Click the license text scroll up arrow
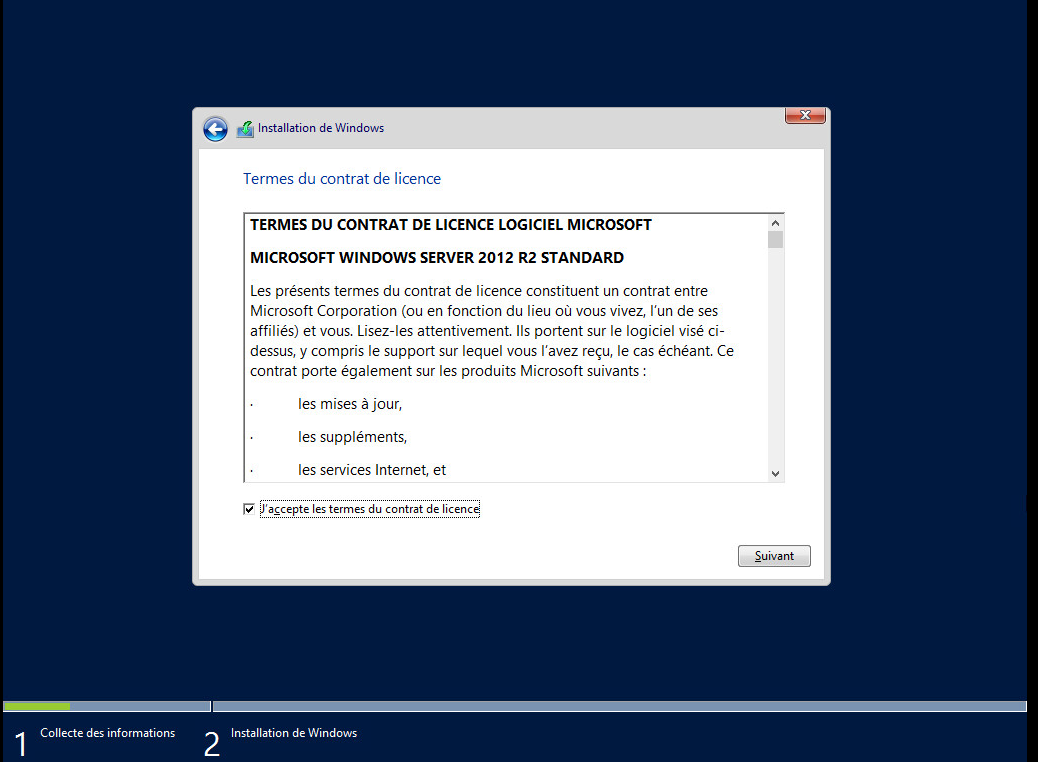Image resolution: width=1038 pixels, height=762 pixels. click(775, 223)
